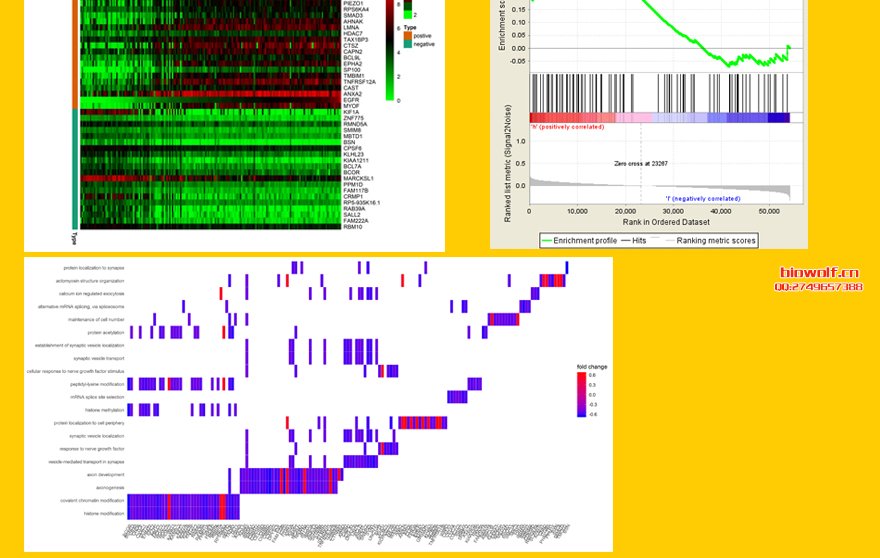Image resolution: width=880 pixels, height=558 pixels.
Task: Select the KIF1A row label
Action: coord(351,112)
